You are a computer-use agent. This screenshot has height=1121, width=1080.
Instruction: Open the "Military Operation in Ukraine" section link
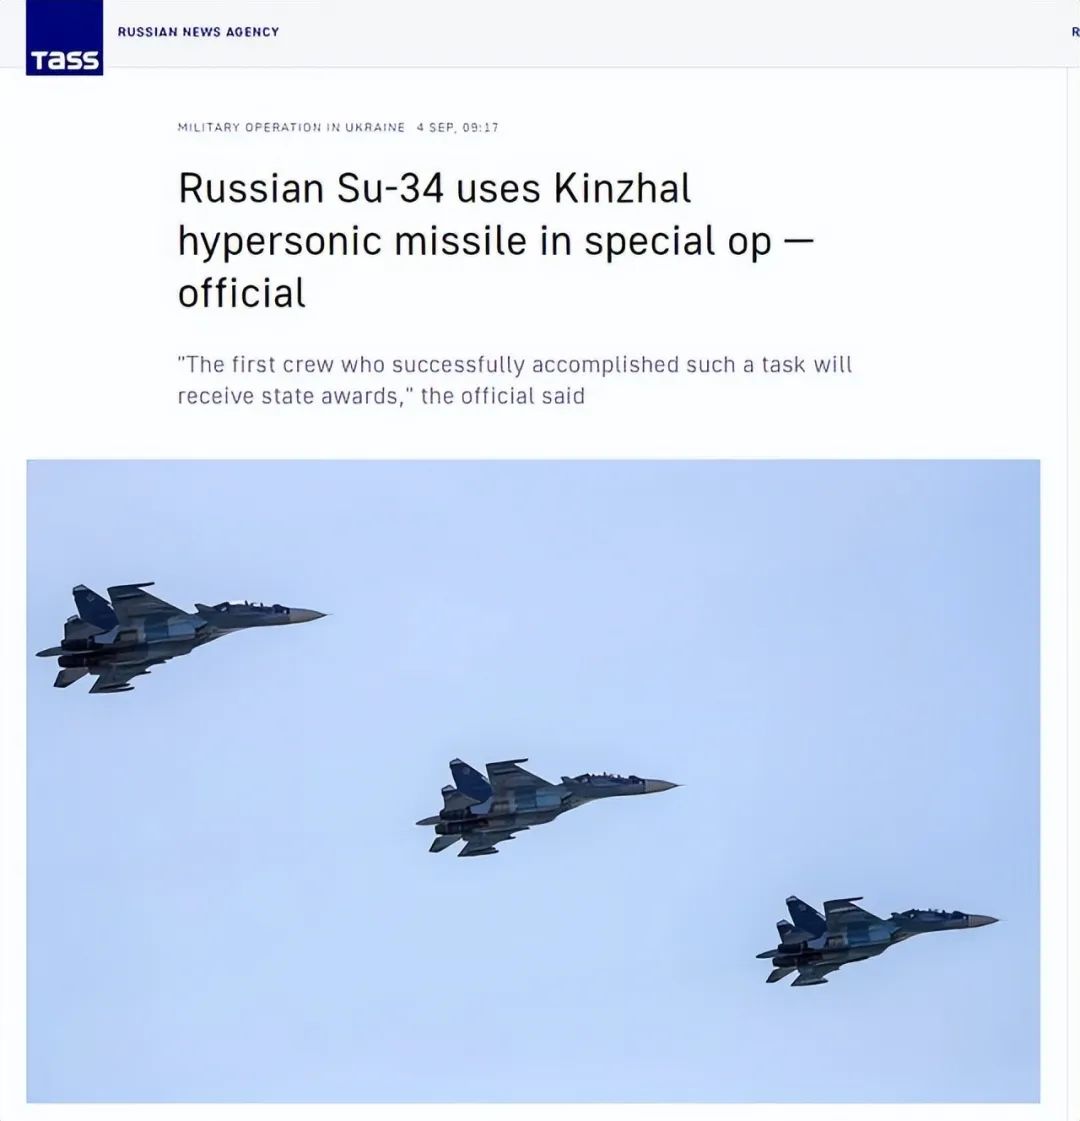tap(291, 127)
